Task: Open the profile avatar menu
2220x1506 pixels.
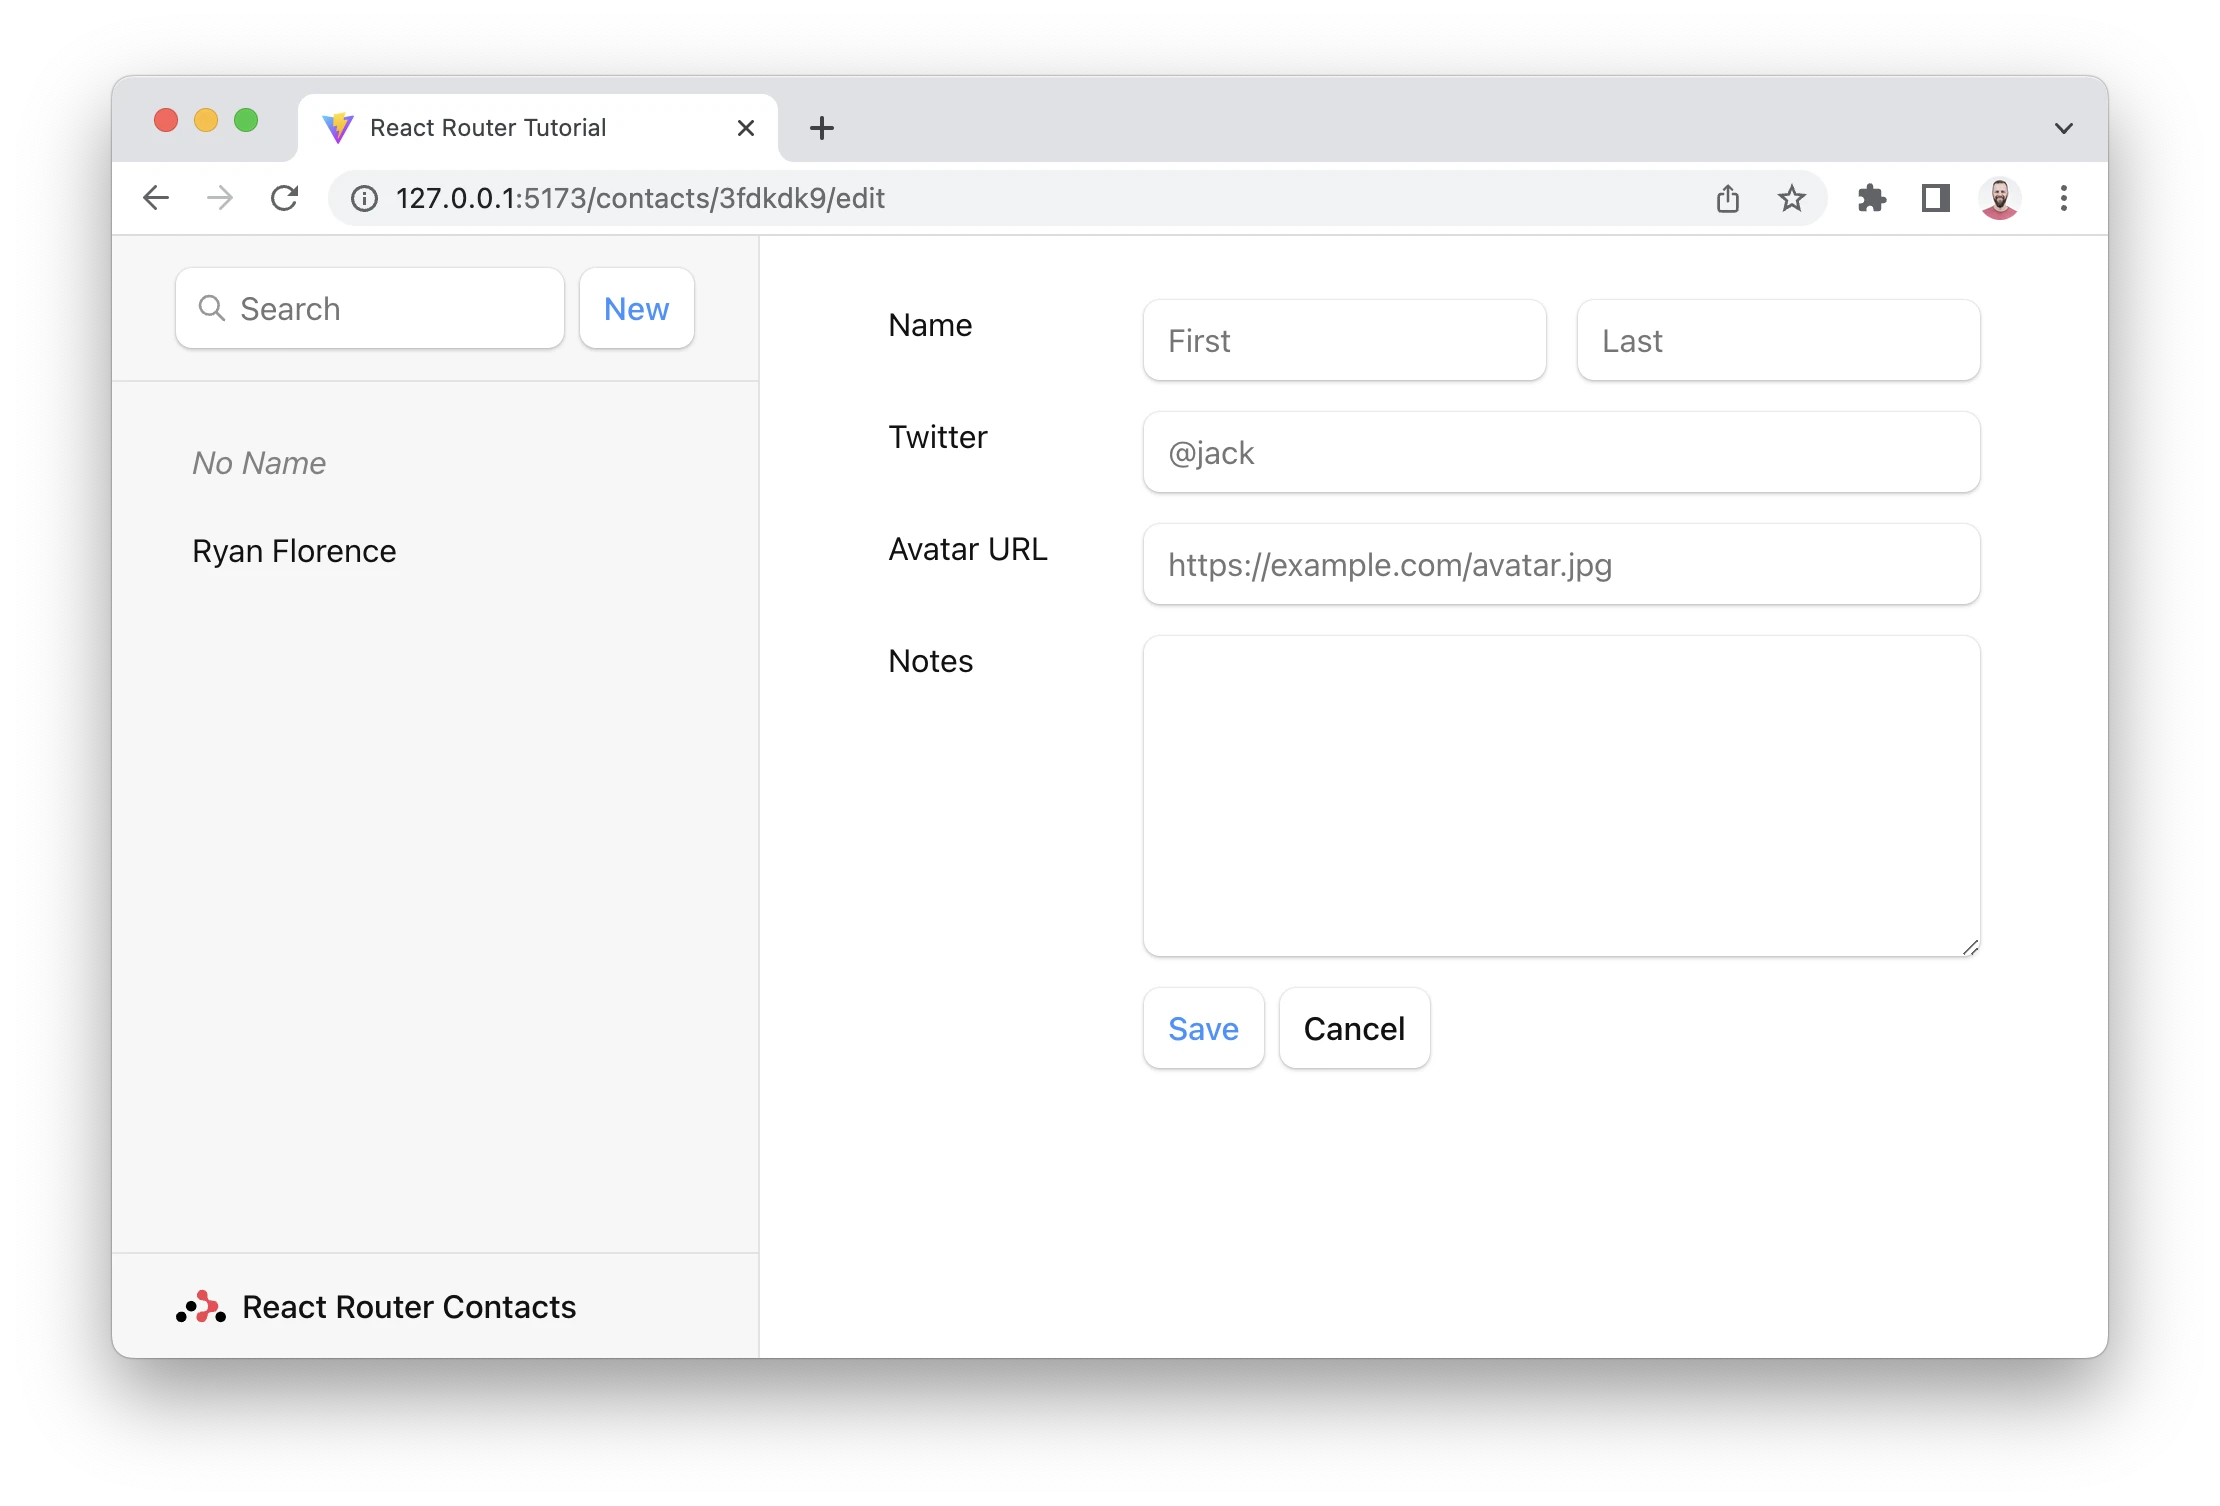Action: [x=1999, y=198]
